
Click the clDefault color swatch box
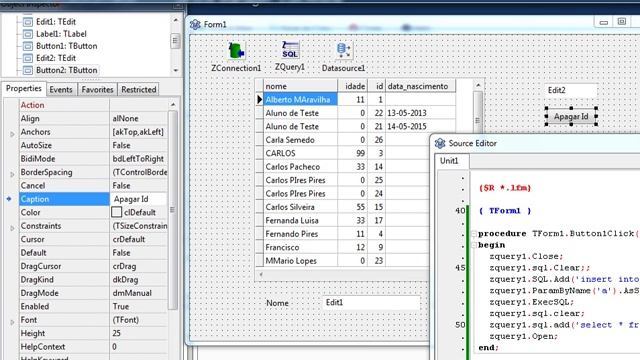tap(116, 212)
